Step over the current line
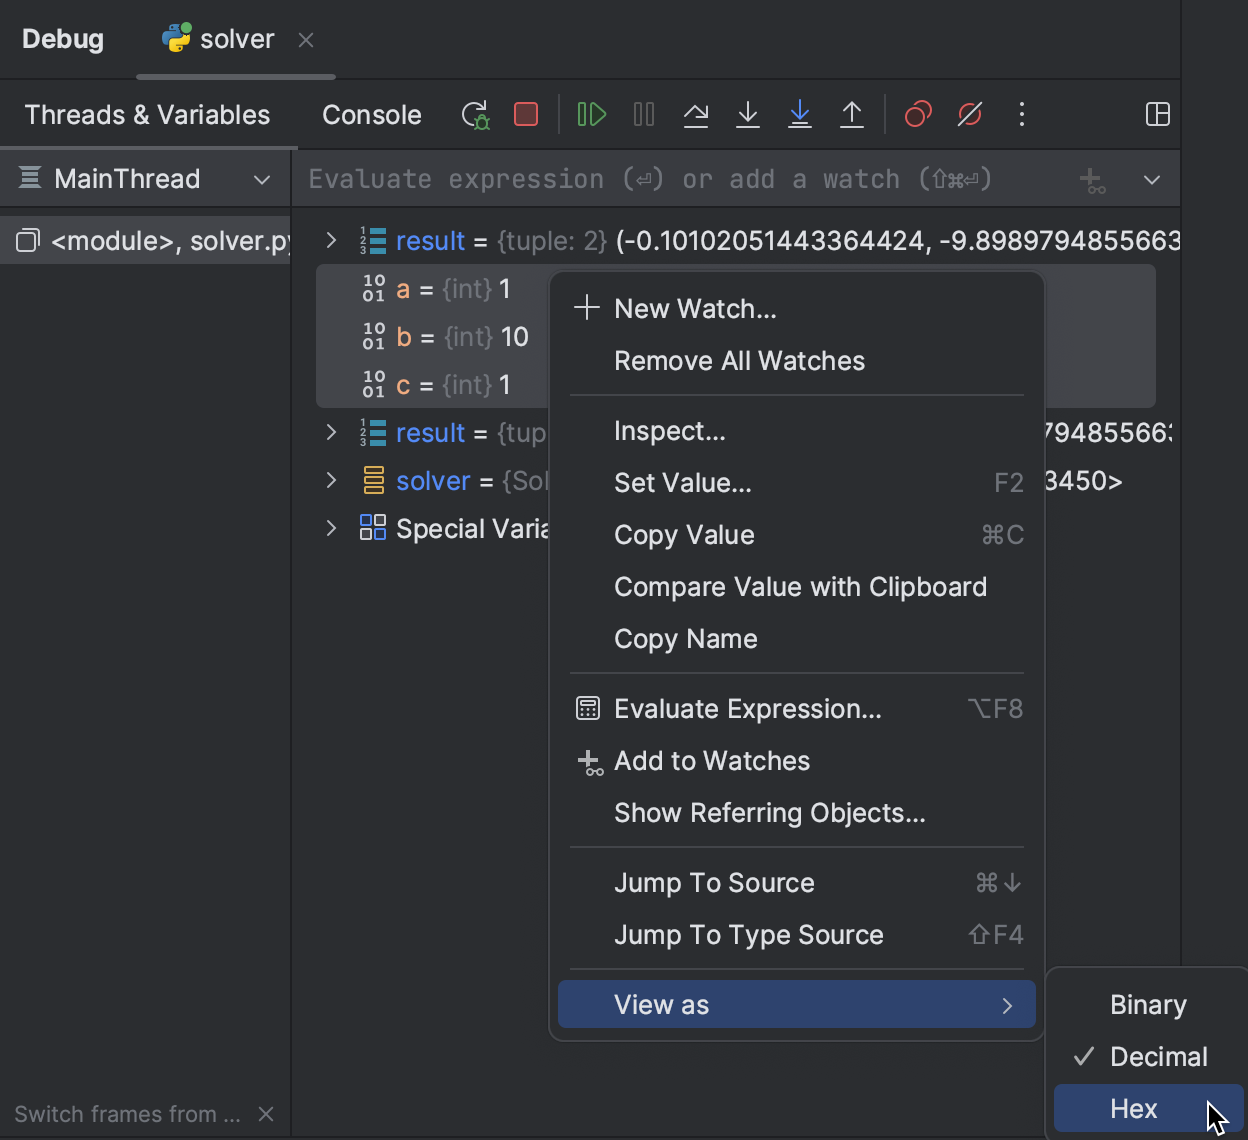The height and width of the screenshot is (1140, 1248). pyautogui.click(x=696, y=114)
